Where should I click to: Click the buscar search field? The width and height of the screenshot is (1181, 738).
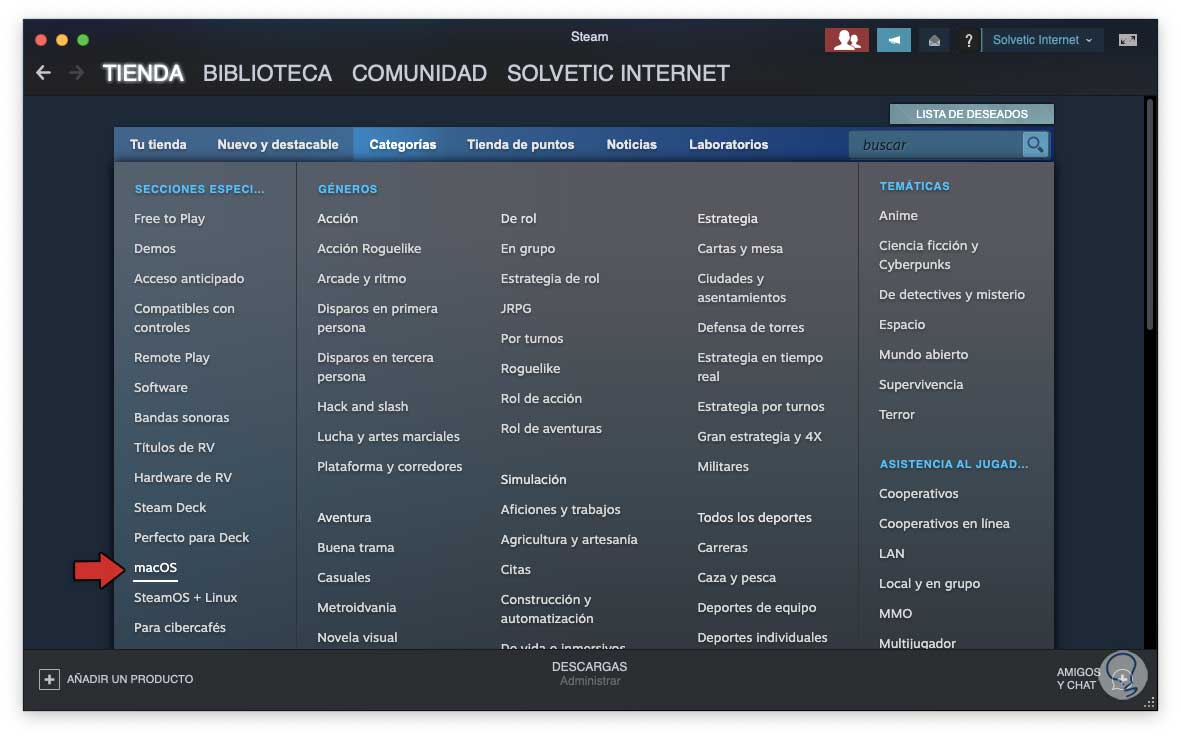point(935,145)
